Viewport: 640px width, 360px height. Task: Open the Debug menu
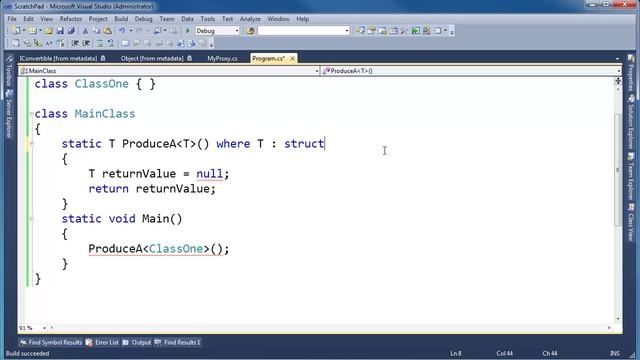(x=143, y=19)
